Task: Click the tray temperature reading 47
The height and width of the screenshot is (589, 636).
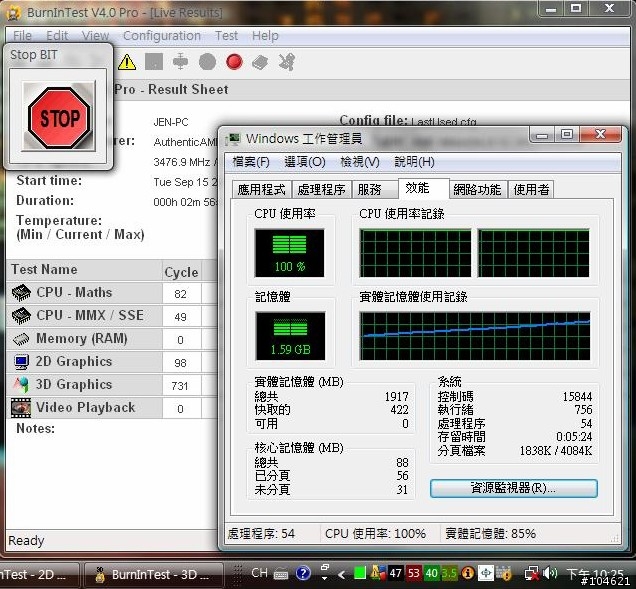Action: (x=395, y=573)
